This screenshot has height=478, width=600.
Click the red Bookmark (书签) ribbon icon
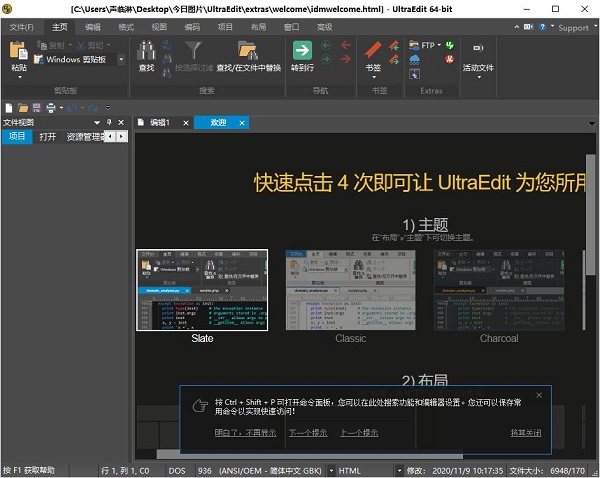(x=373, y=50)
